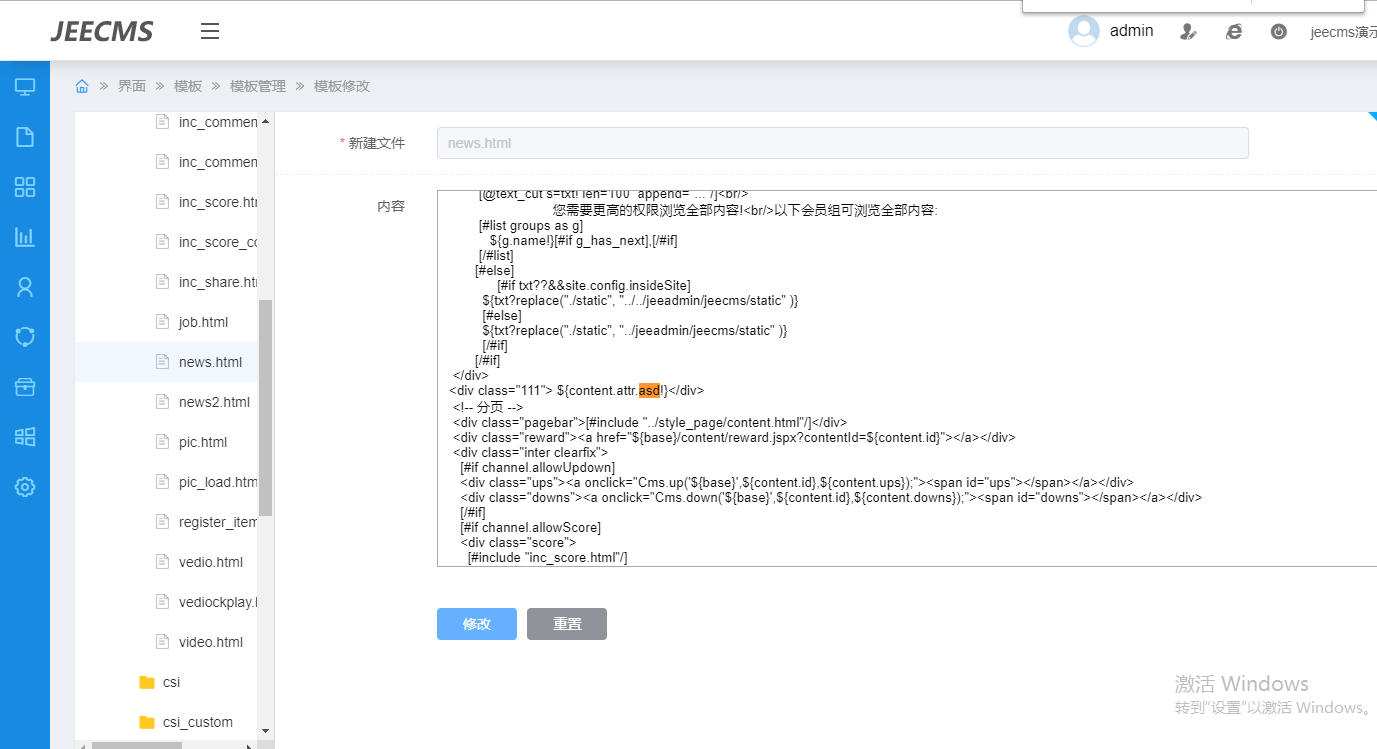Image resolution: width=1377 pixels, height=749 pixels.
Task: Click the yellow folder icon next to csi
Action: coord(147,682)
